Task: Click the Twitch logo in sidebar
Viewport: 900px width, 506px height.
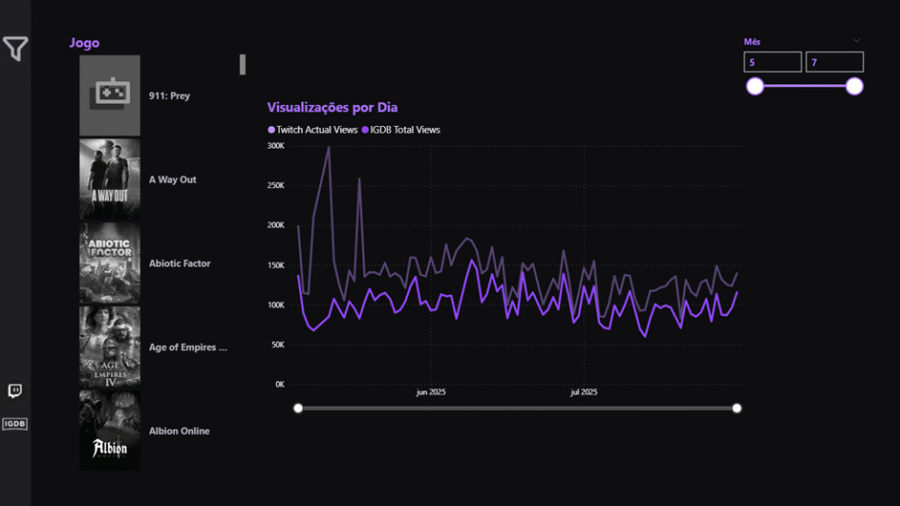Action: [14, 391]
